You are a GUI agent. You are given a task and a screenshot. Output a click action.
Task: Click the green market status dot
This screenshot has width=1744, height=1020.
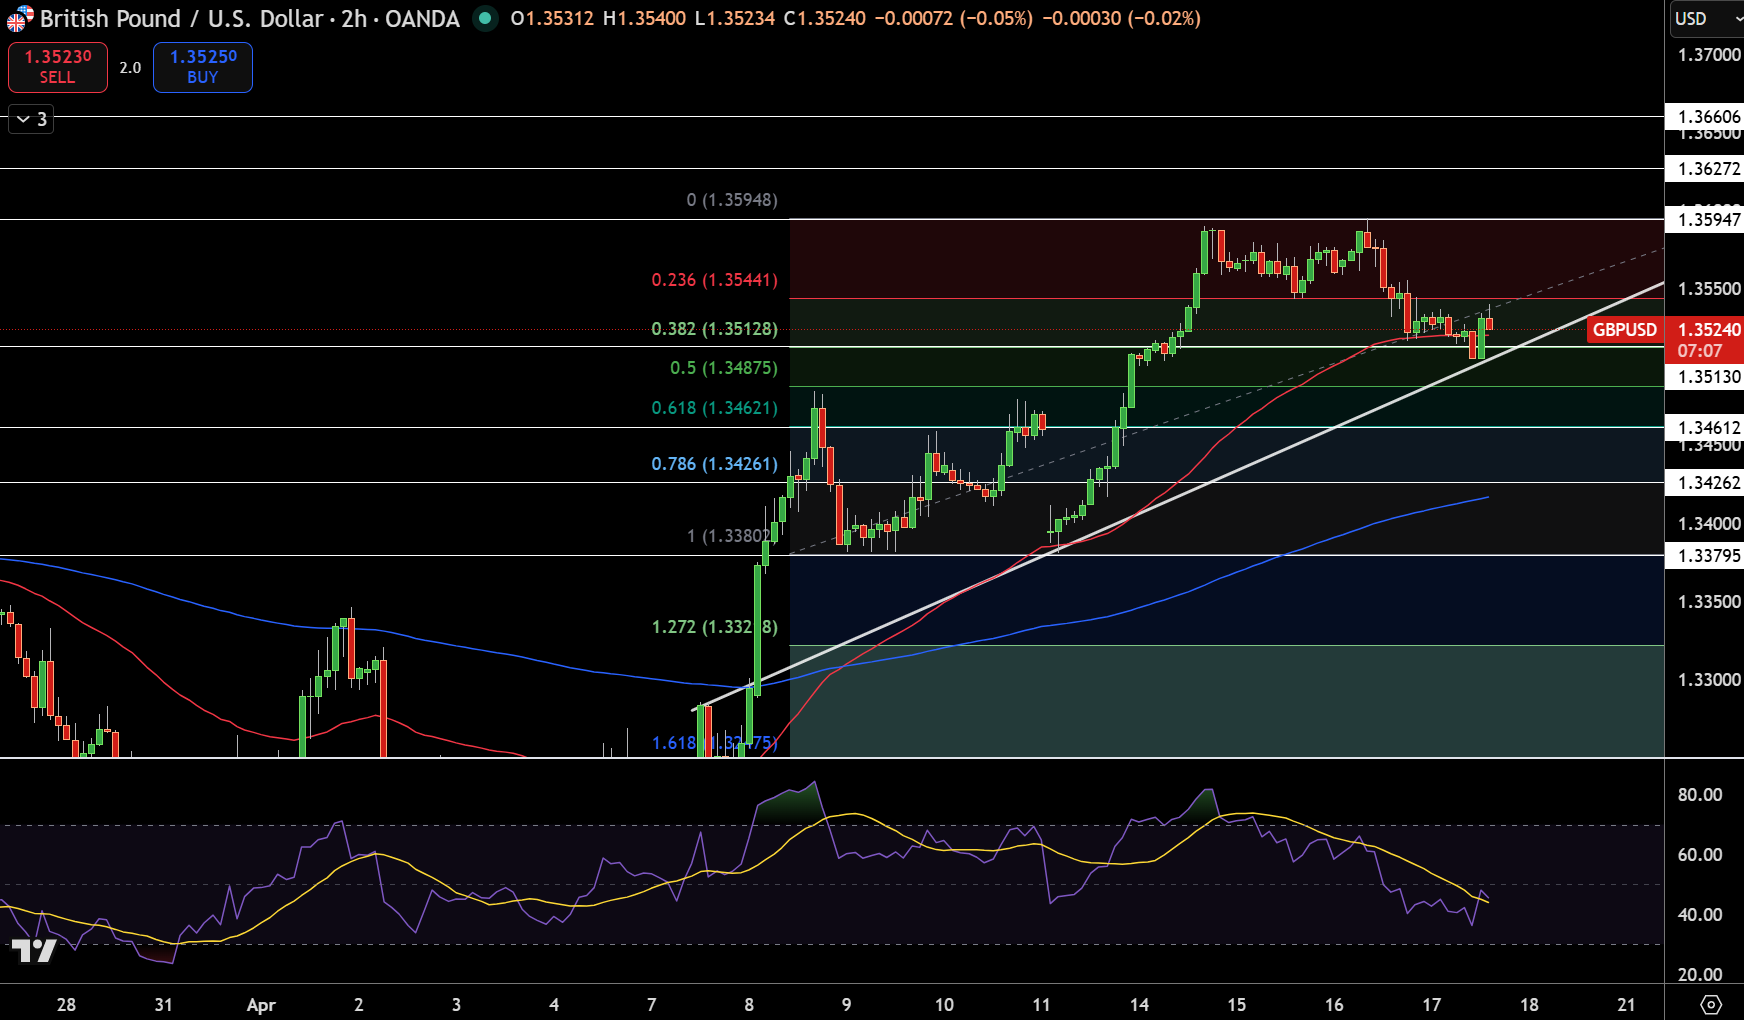pos(485,18)
